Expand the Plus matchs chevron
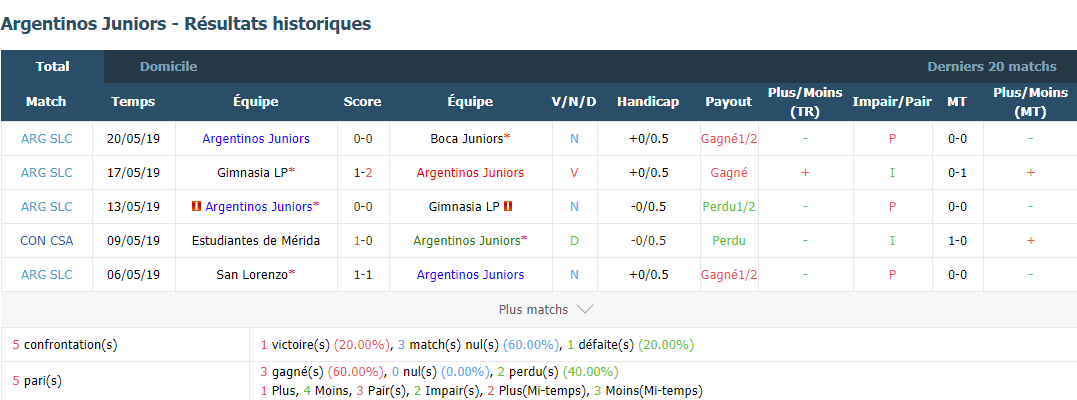The height and width of the screenshot is (400, 1077). click(x=585, y=309)
